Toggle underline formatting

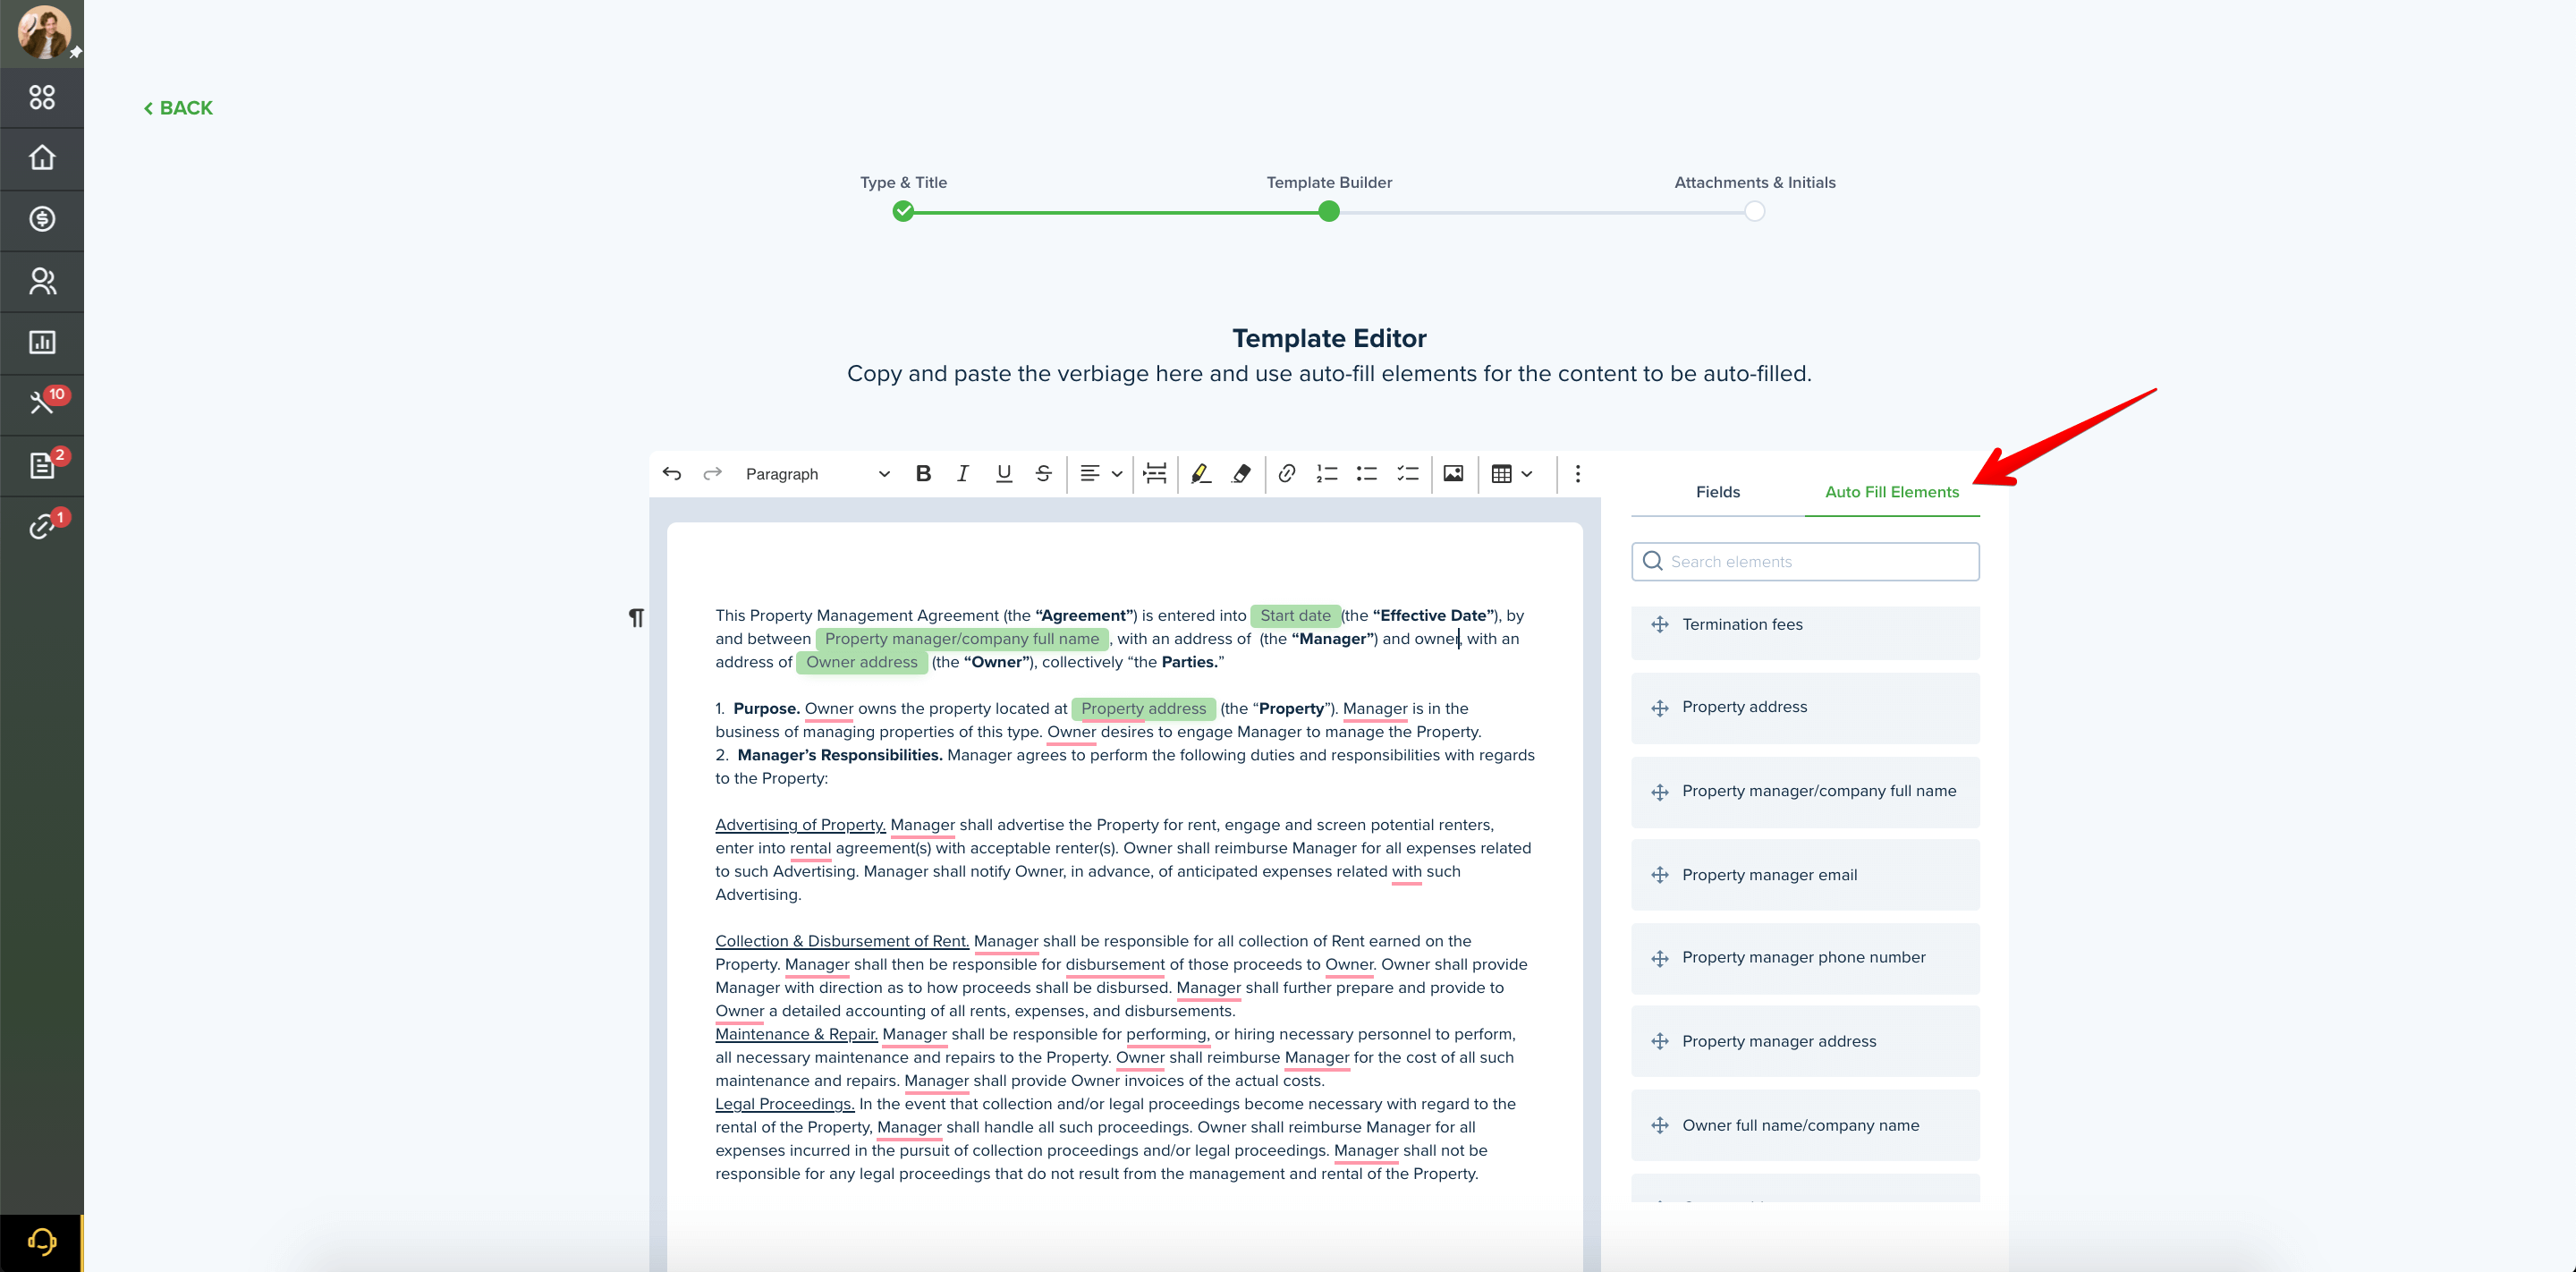point(1004,474)
